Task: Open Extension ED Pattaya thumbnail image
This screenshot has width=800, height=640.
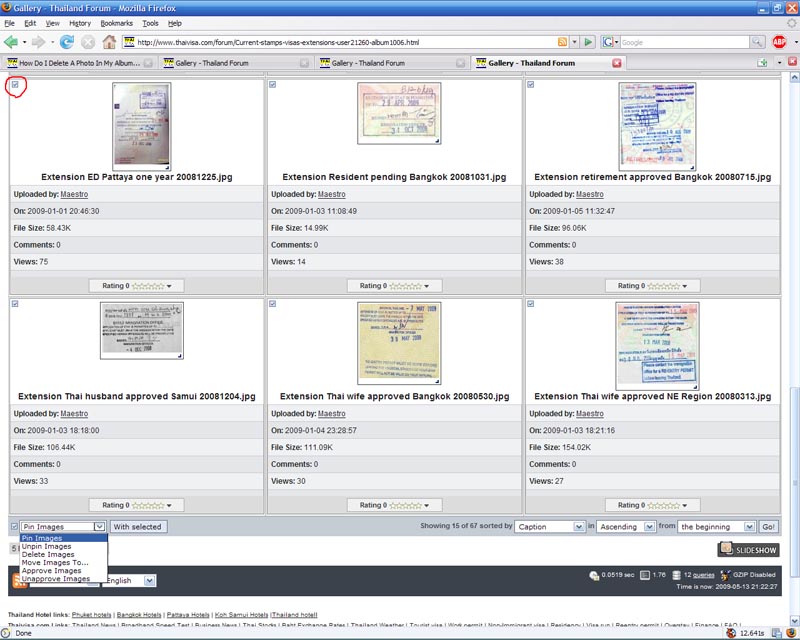Action: click(x=142, y=127)
